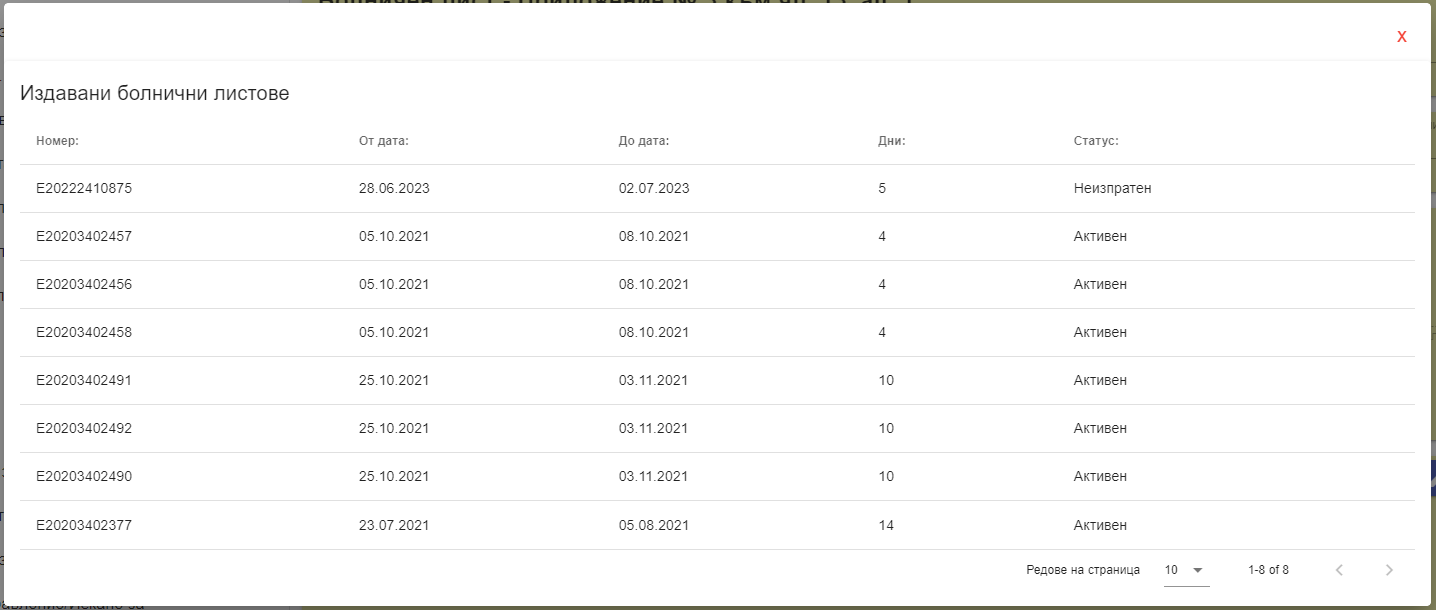Screen dimensions: 1436x610
Task: Click the E20203402456 number cell
Action: tap(84, 284)
